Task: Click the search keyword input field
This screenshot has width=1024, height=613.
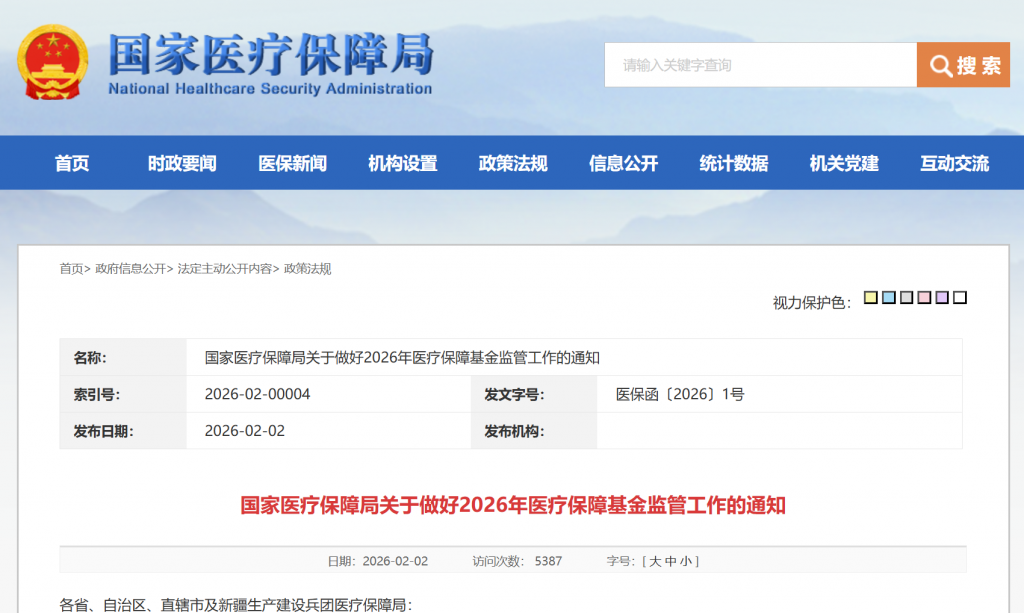Action: 760,65
